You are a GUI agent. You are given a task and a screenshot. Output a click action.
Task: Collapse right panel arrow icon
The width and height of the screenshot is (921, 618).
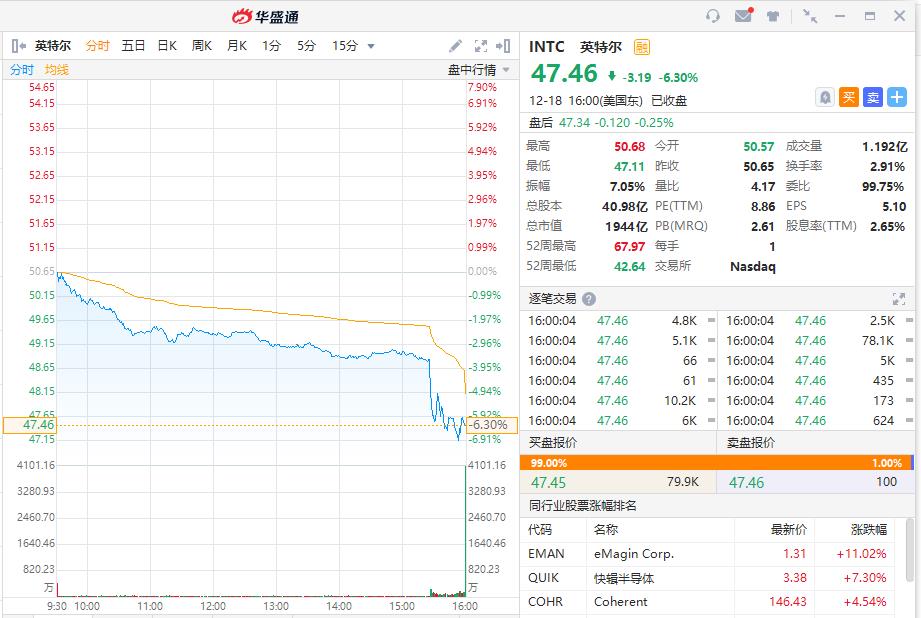503,46
